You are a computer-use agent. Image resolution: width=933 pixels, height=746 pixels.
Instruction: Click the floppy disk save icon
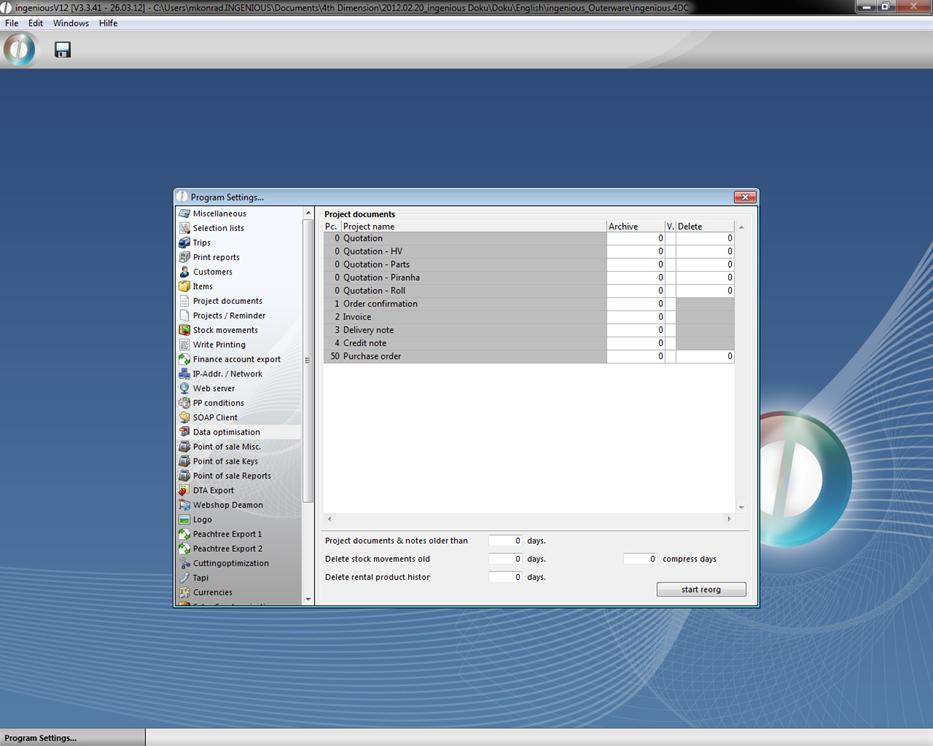(x=62, y=49)
